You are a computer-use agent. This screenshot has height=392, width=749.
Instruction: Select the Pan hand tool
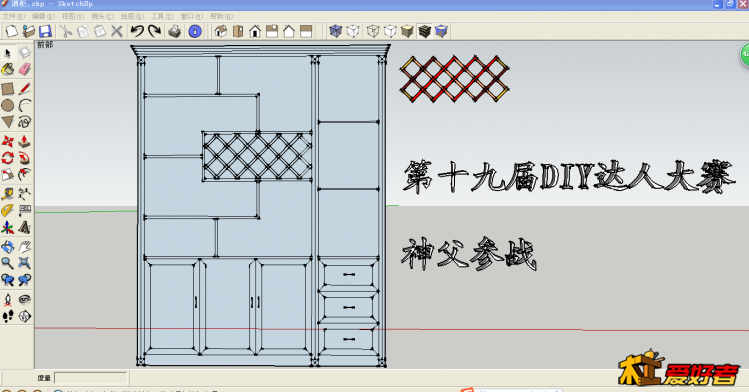click(x=25, y=246)
